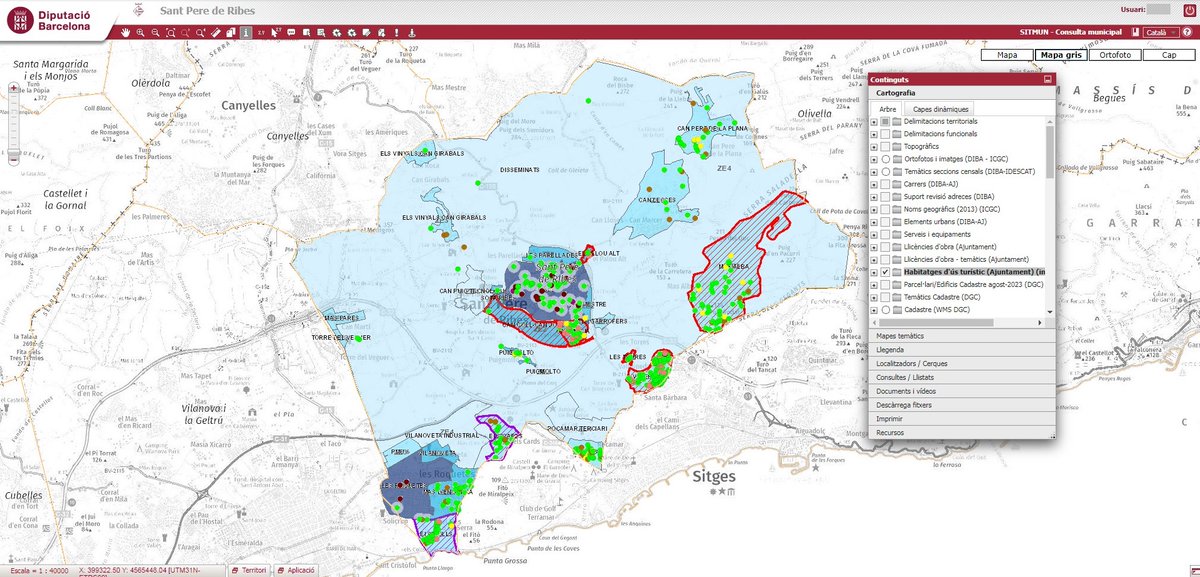Switch base map to Mapa
The height and width of the screenshot is (577, 1200).
point(1007,55)
